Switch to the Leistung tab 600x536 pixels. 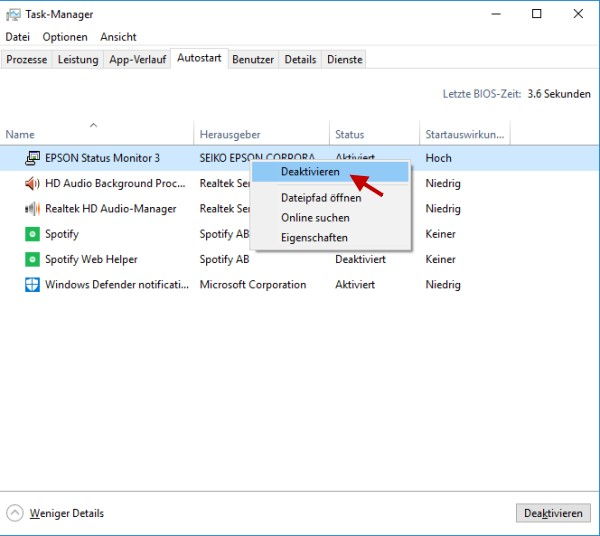pos(78,60)
